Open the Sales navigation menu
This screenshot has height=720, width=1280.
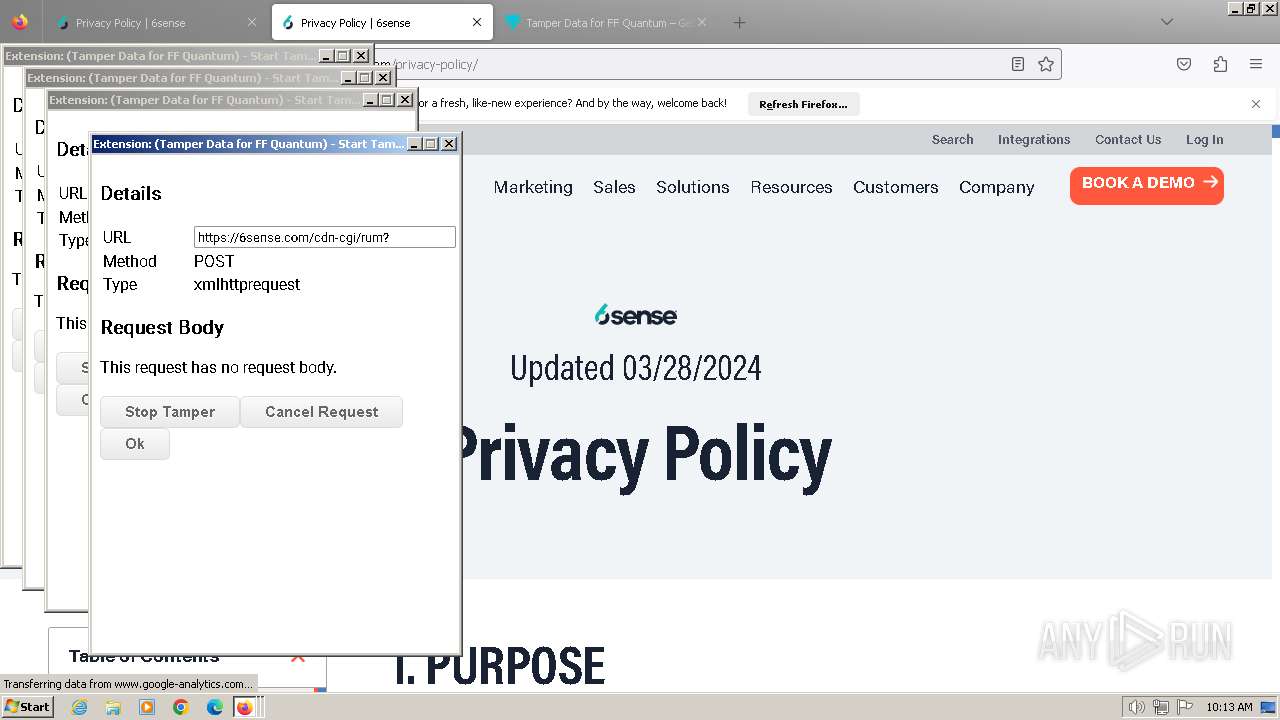(x=614, y=187)
